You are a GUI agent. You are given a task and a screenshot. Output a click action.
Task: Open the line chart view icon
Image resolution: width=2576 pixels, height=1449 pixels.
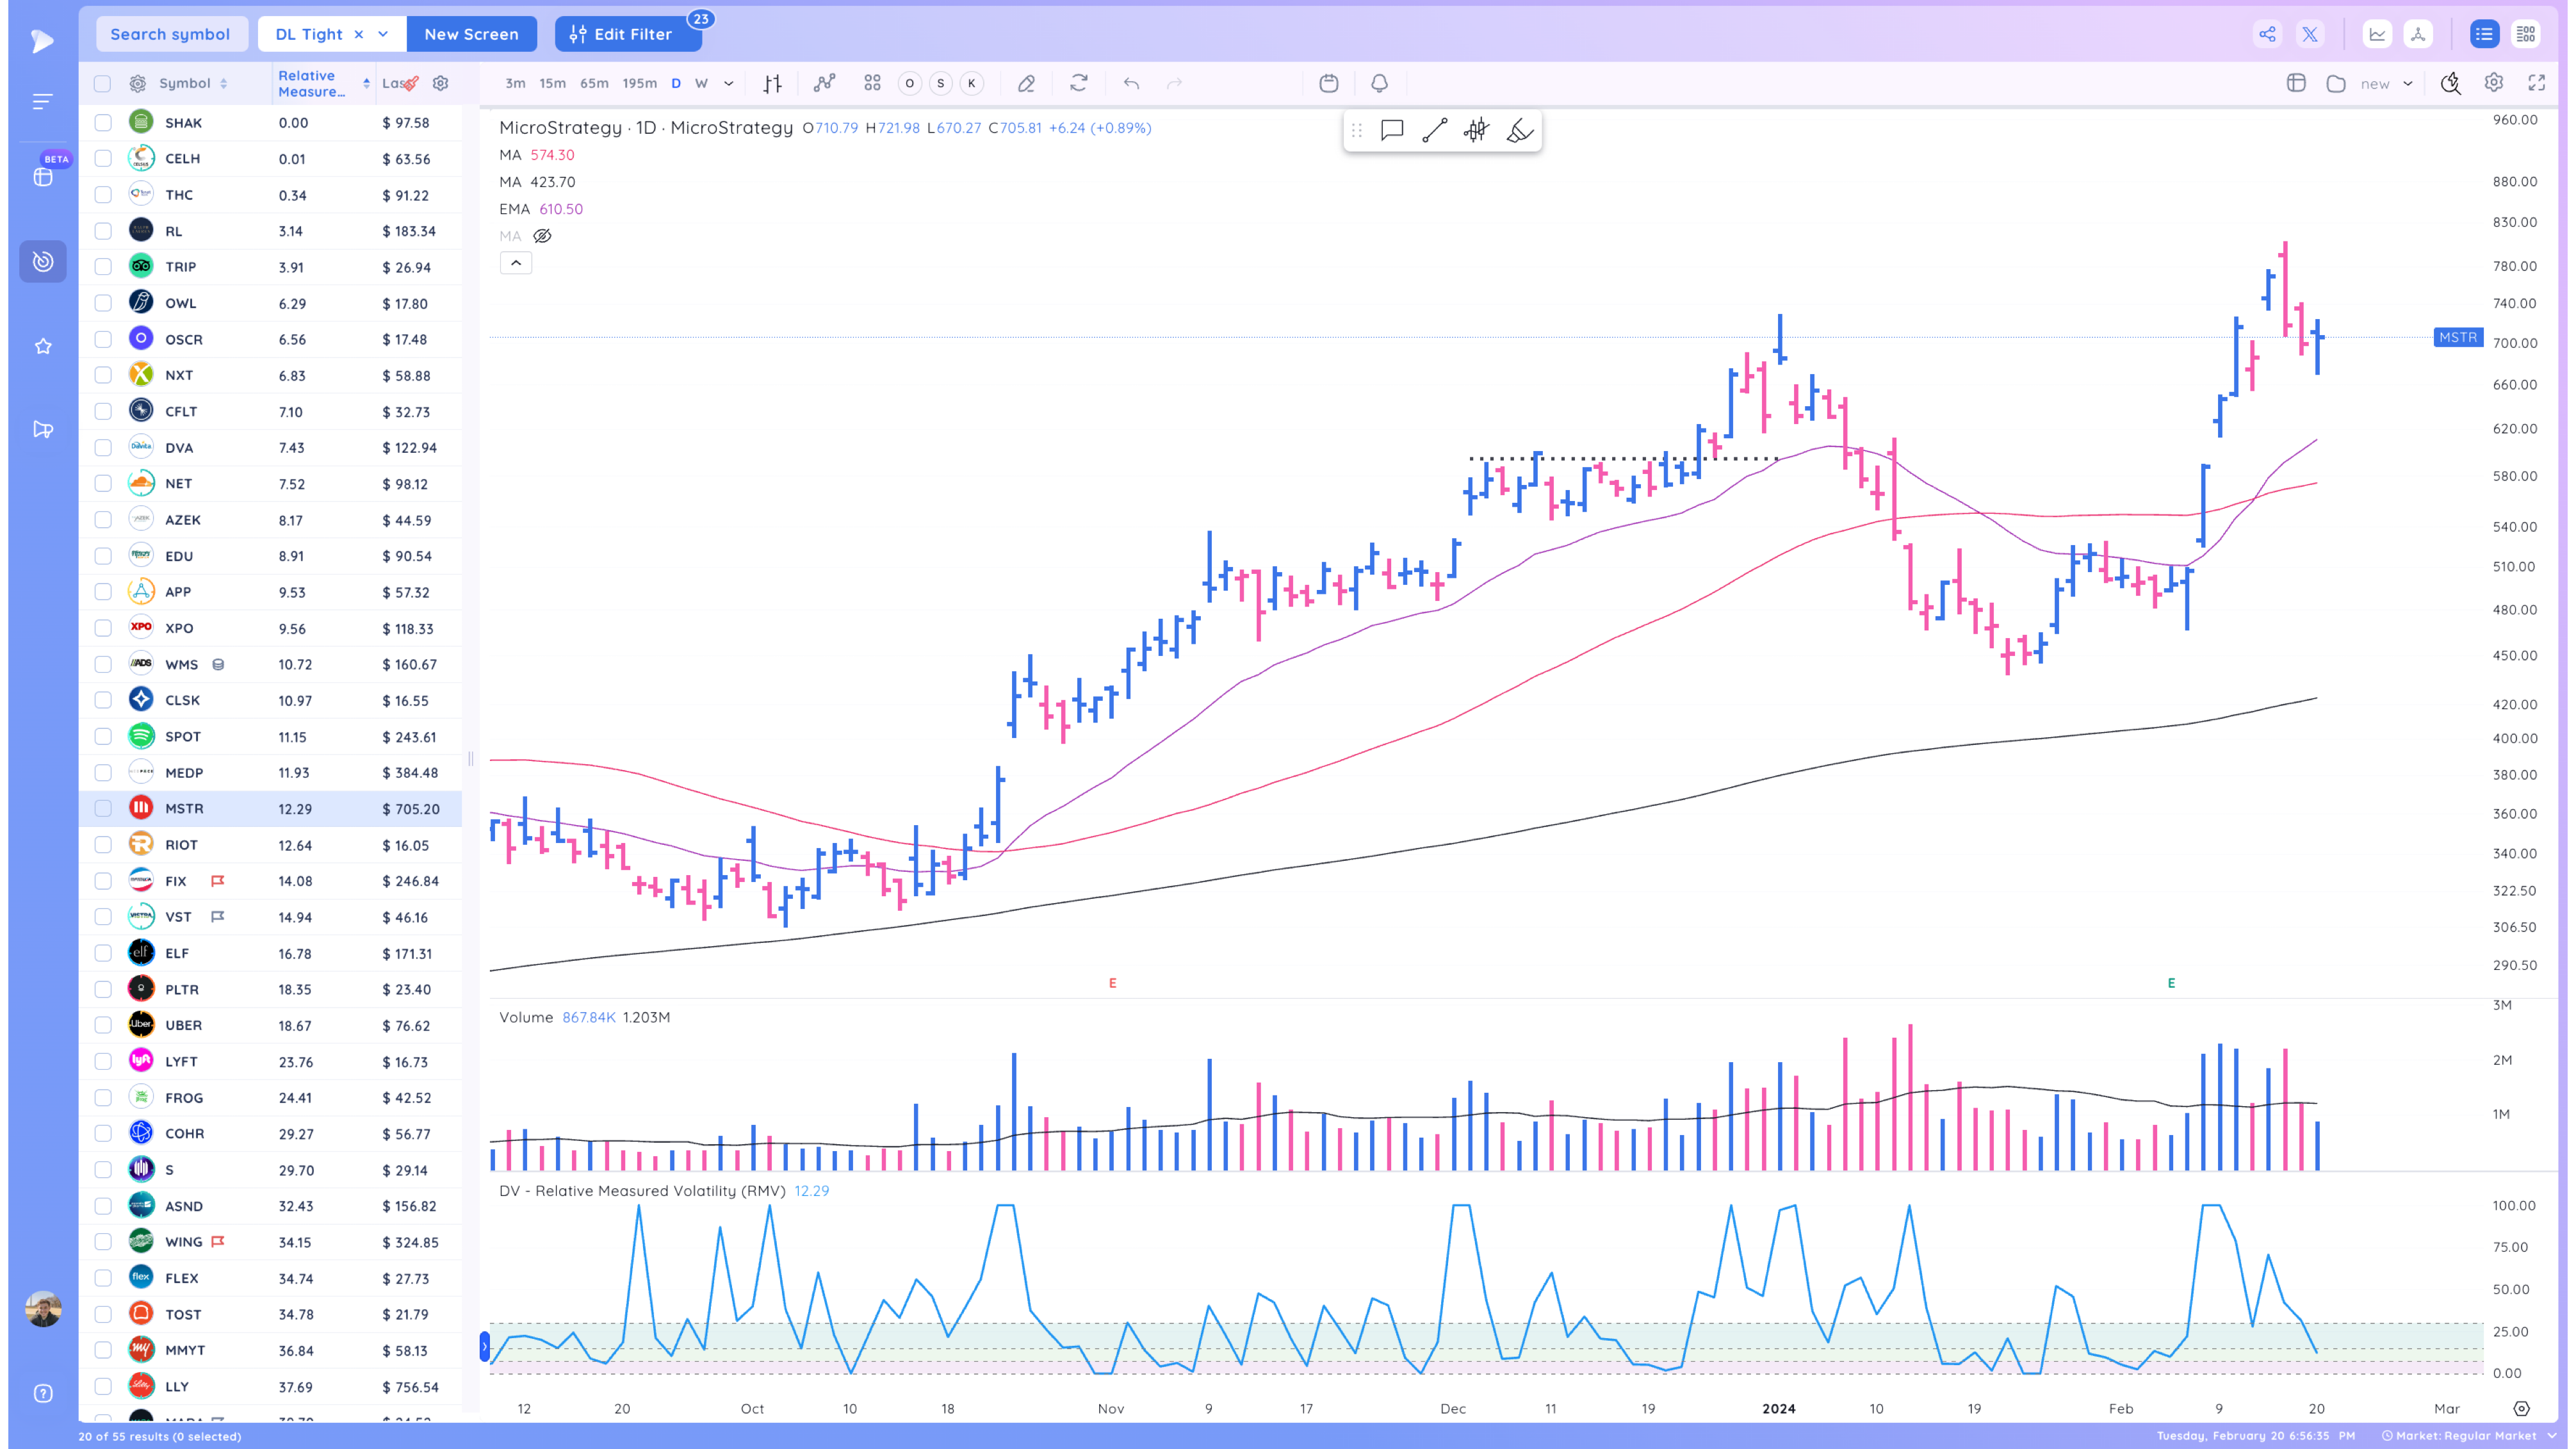2377,34
